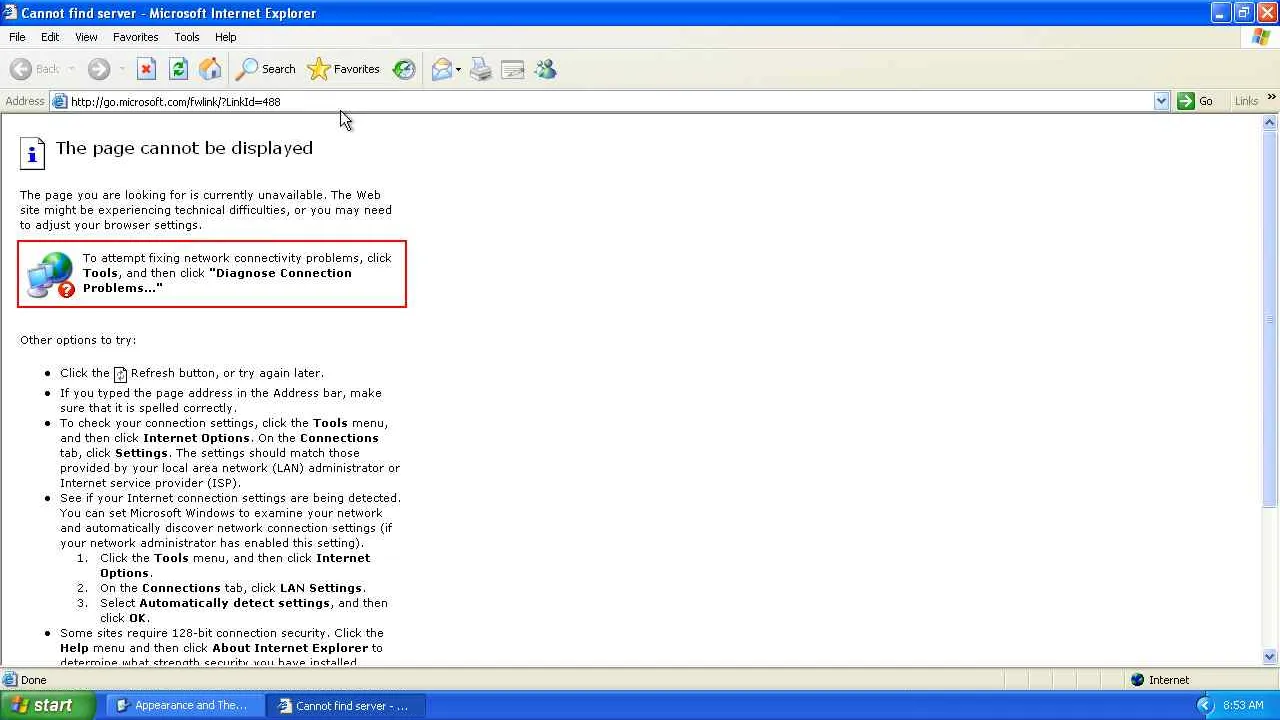The width and height of the screenshot is (1280, 720).
Task: Click the page icon in the Address bar
Action: coord(60,101)
